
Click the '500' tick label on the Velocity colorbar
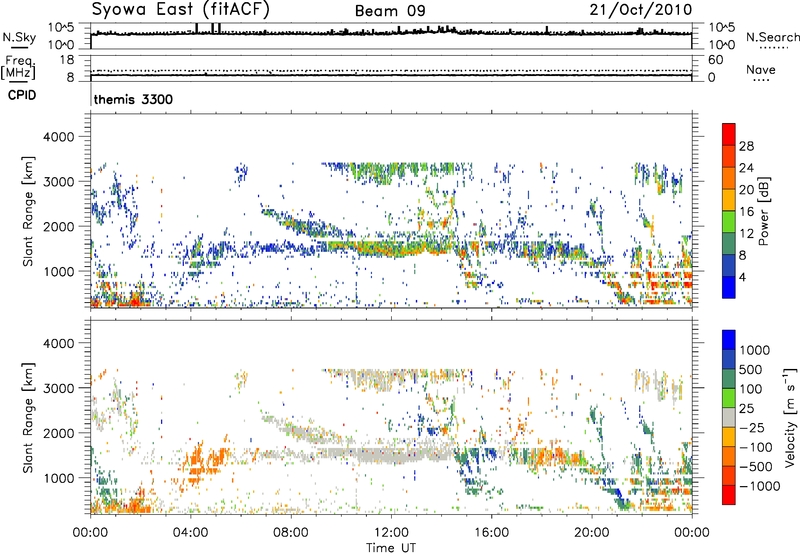(x=753, y=370)
